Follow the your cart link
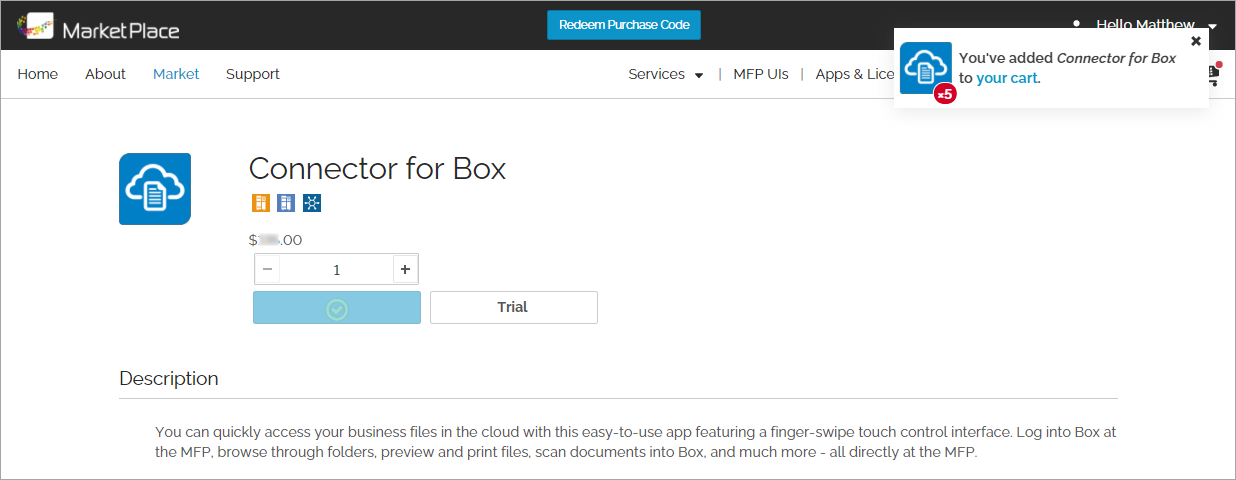The height and width of the screenshot is (480, 1236). [1007, 78]
